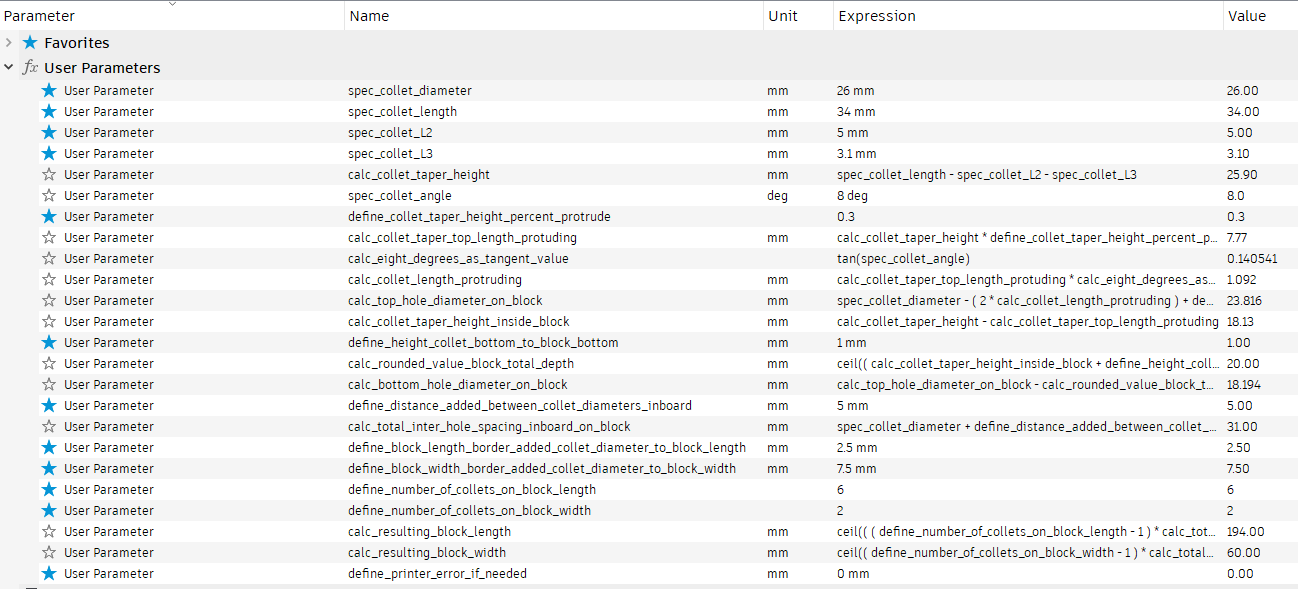Remove favorite star from spec_collet_L3
This screenshot has width=1298, height=589.
(49, 153)
